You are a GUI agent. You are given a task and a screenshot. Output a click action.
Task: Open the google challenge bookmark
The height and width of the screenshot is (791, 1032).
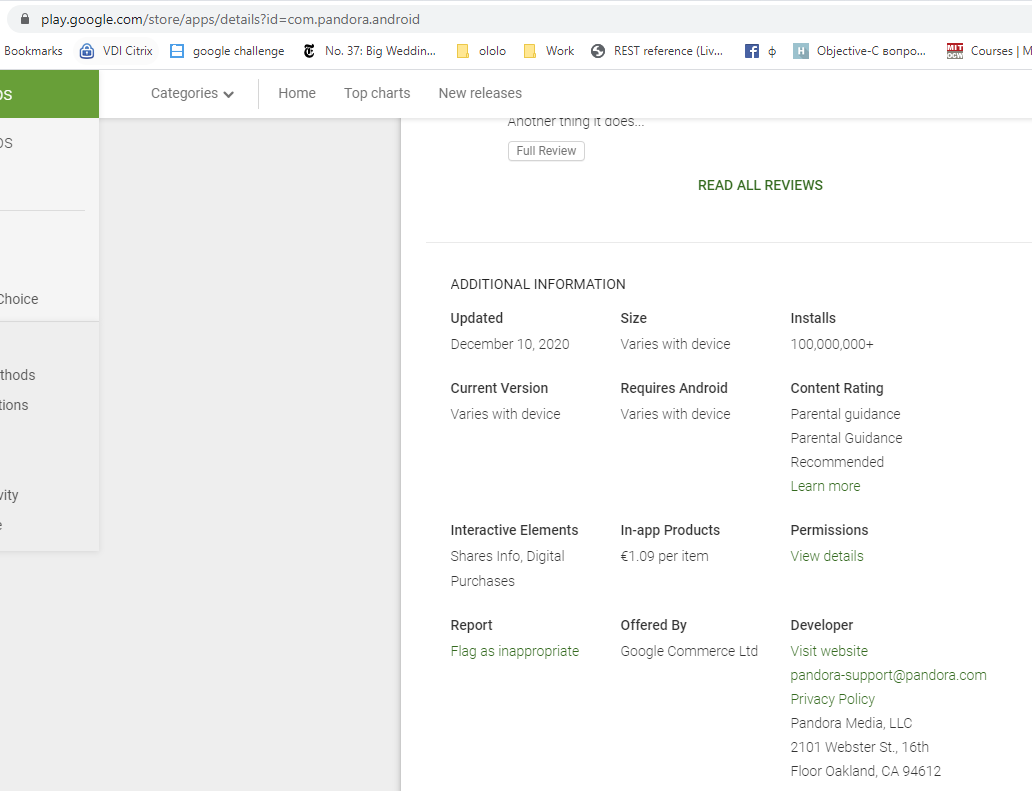[227, 51]
